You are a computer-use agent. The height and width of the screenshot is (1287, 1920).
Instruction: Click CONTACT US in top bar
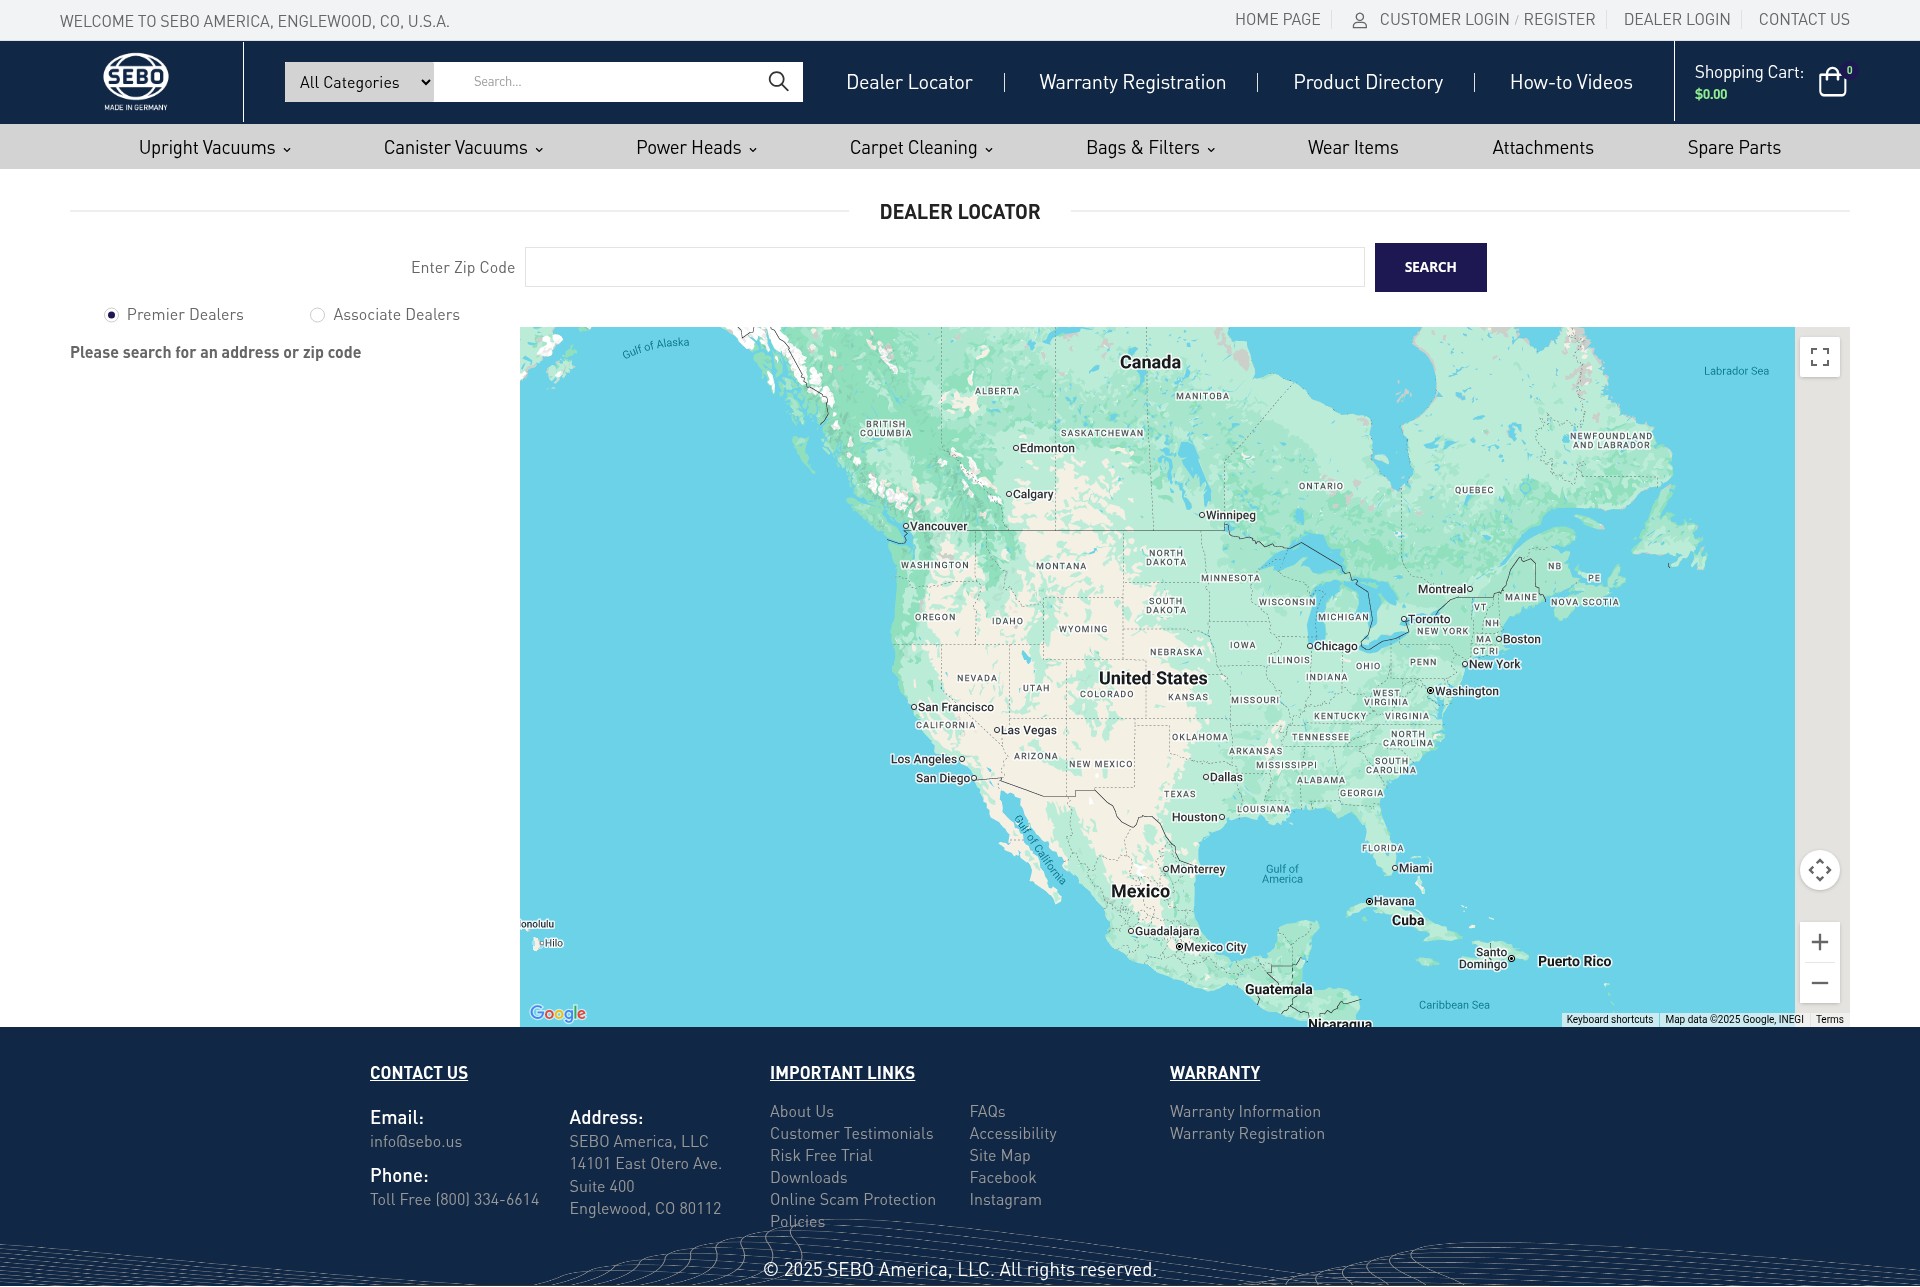[x=1804, y=20]
